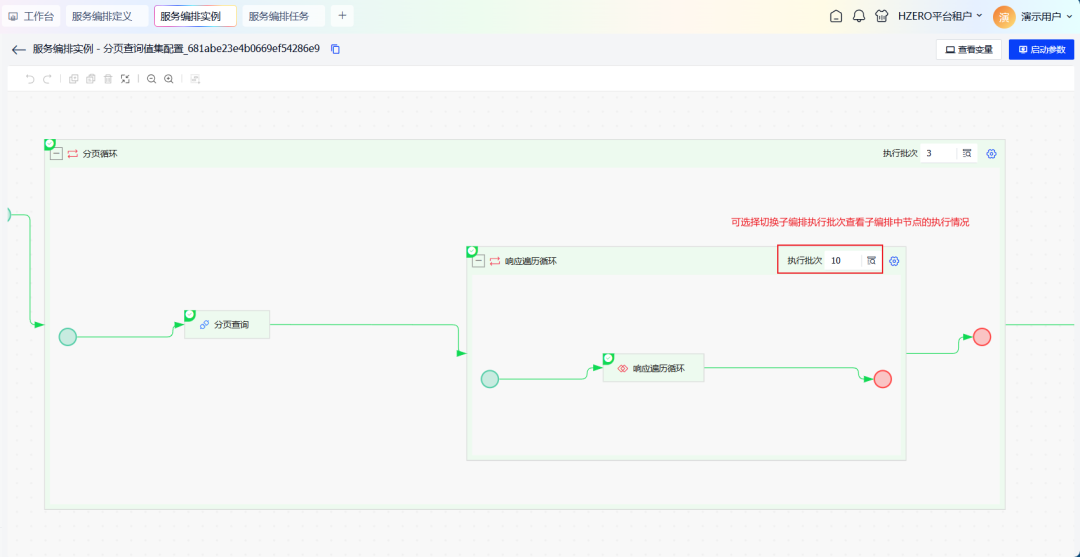The image size is (1080, 557).
Task: Open settings gear of 响应遍历循环 container
Action: coord(894,261)
